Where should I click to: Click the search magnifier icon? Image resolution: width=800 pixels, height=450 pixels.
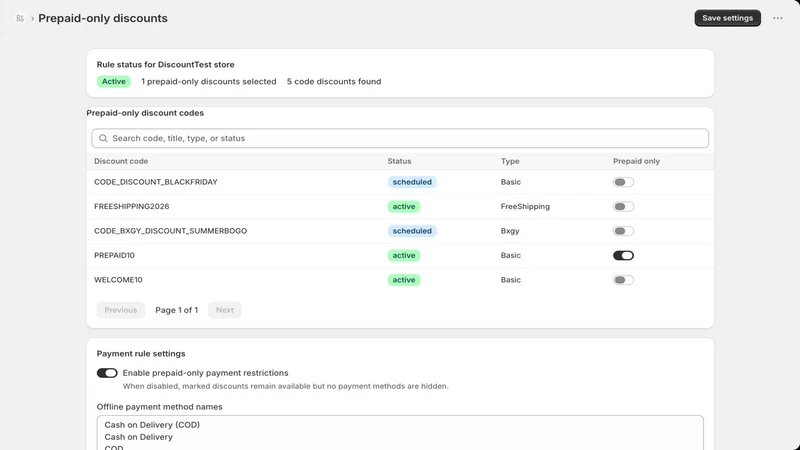pos(103,138)
